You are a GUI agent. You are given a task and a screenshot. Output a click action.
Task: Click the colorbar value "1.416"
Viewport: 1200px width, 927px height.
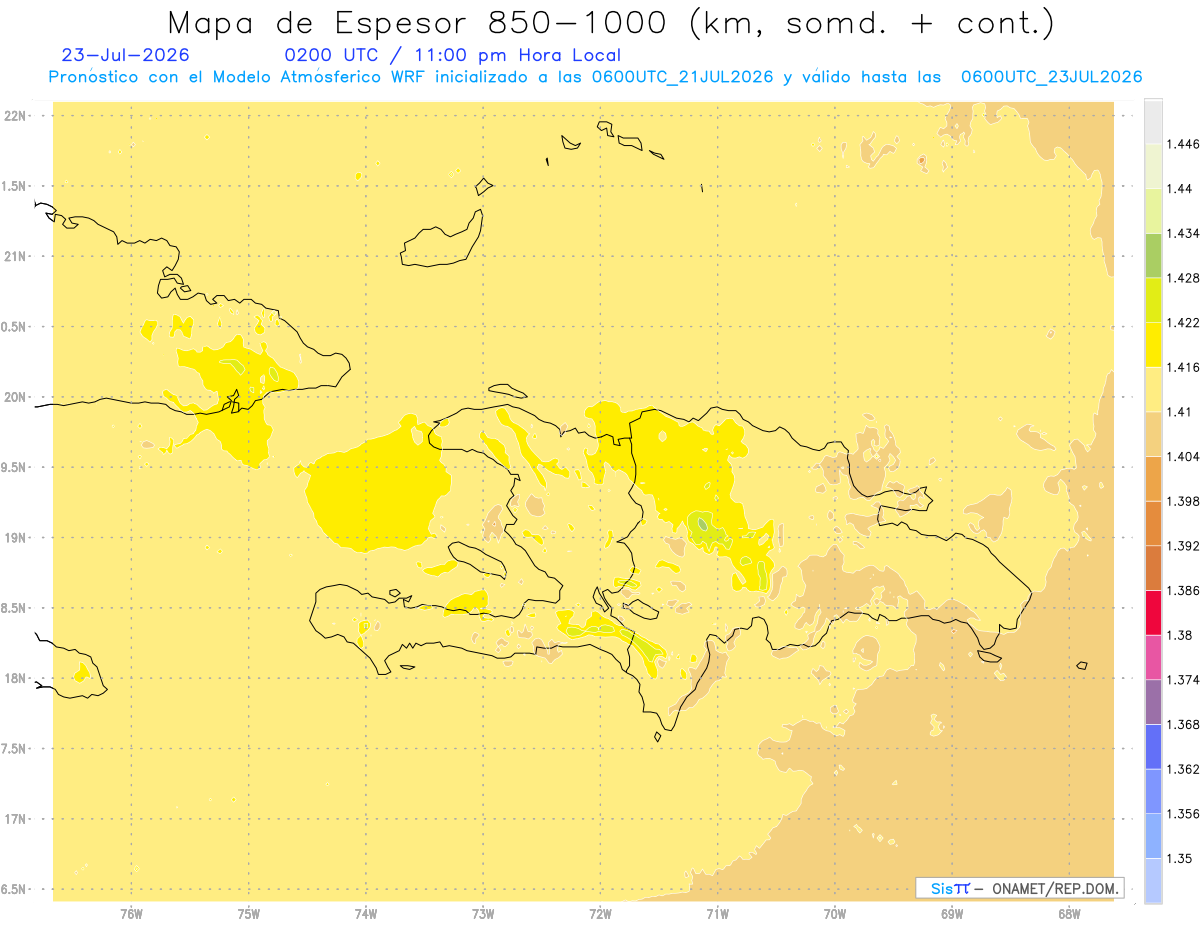tap(1181, 367)
